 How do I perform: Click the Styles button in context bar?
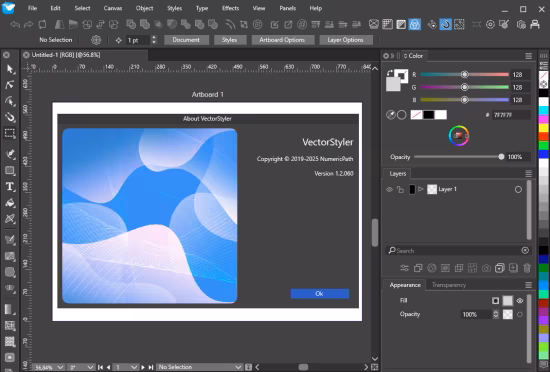pyautogui.click(x=229, y=40)
